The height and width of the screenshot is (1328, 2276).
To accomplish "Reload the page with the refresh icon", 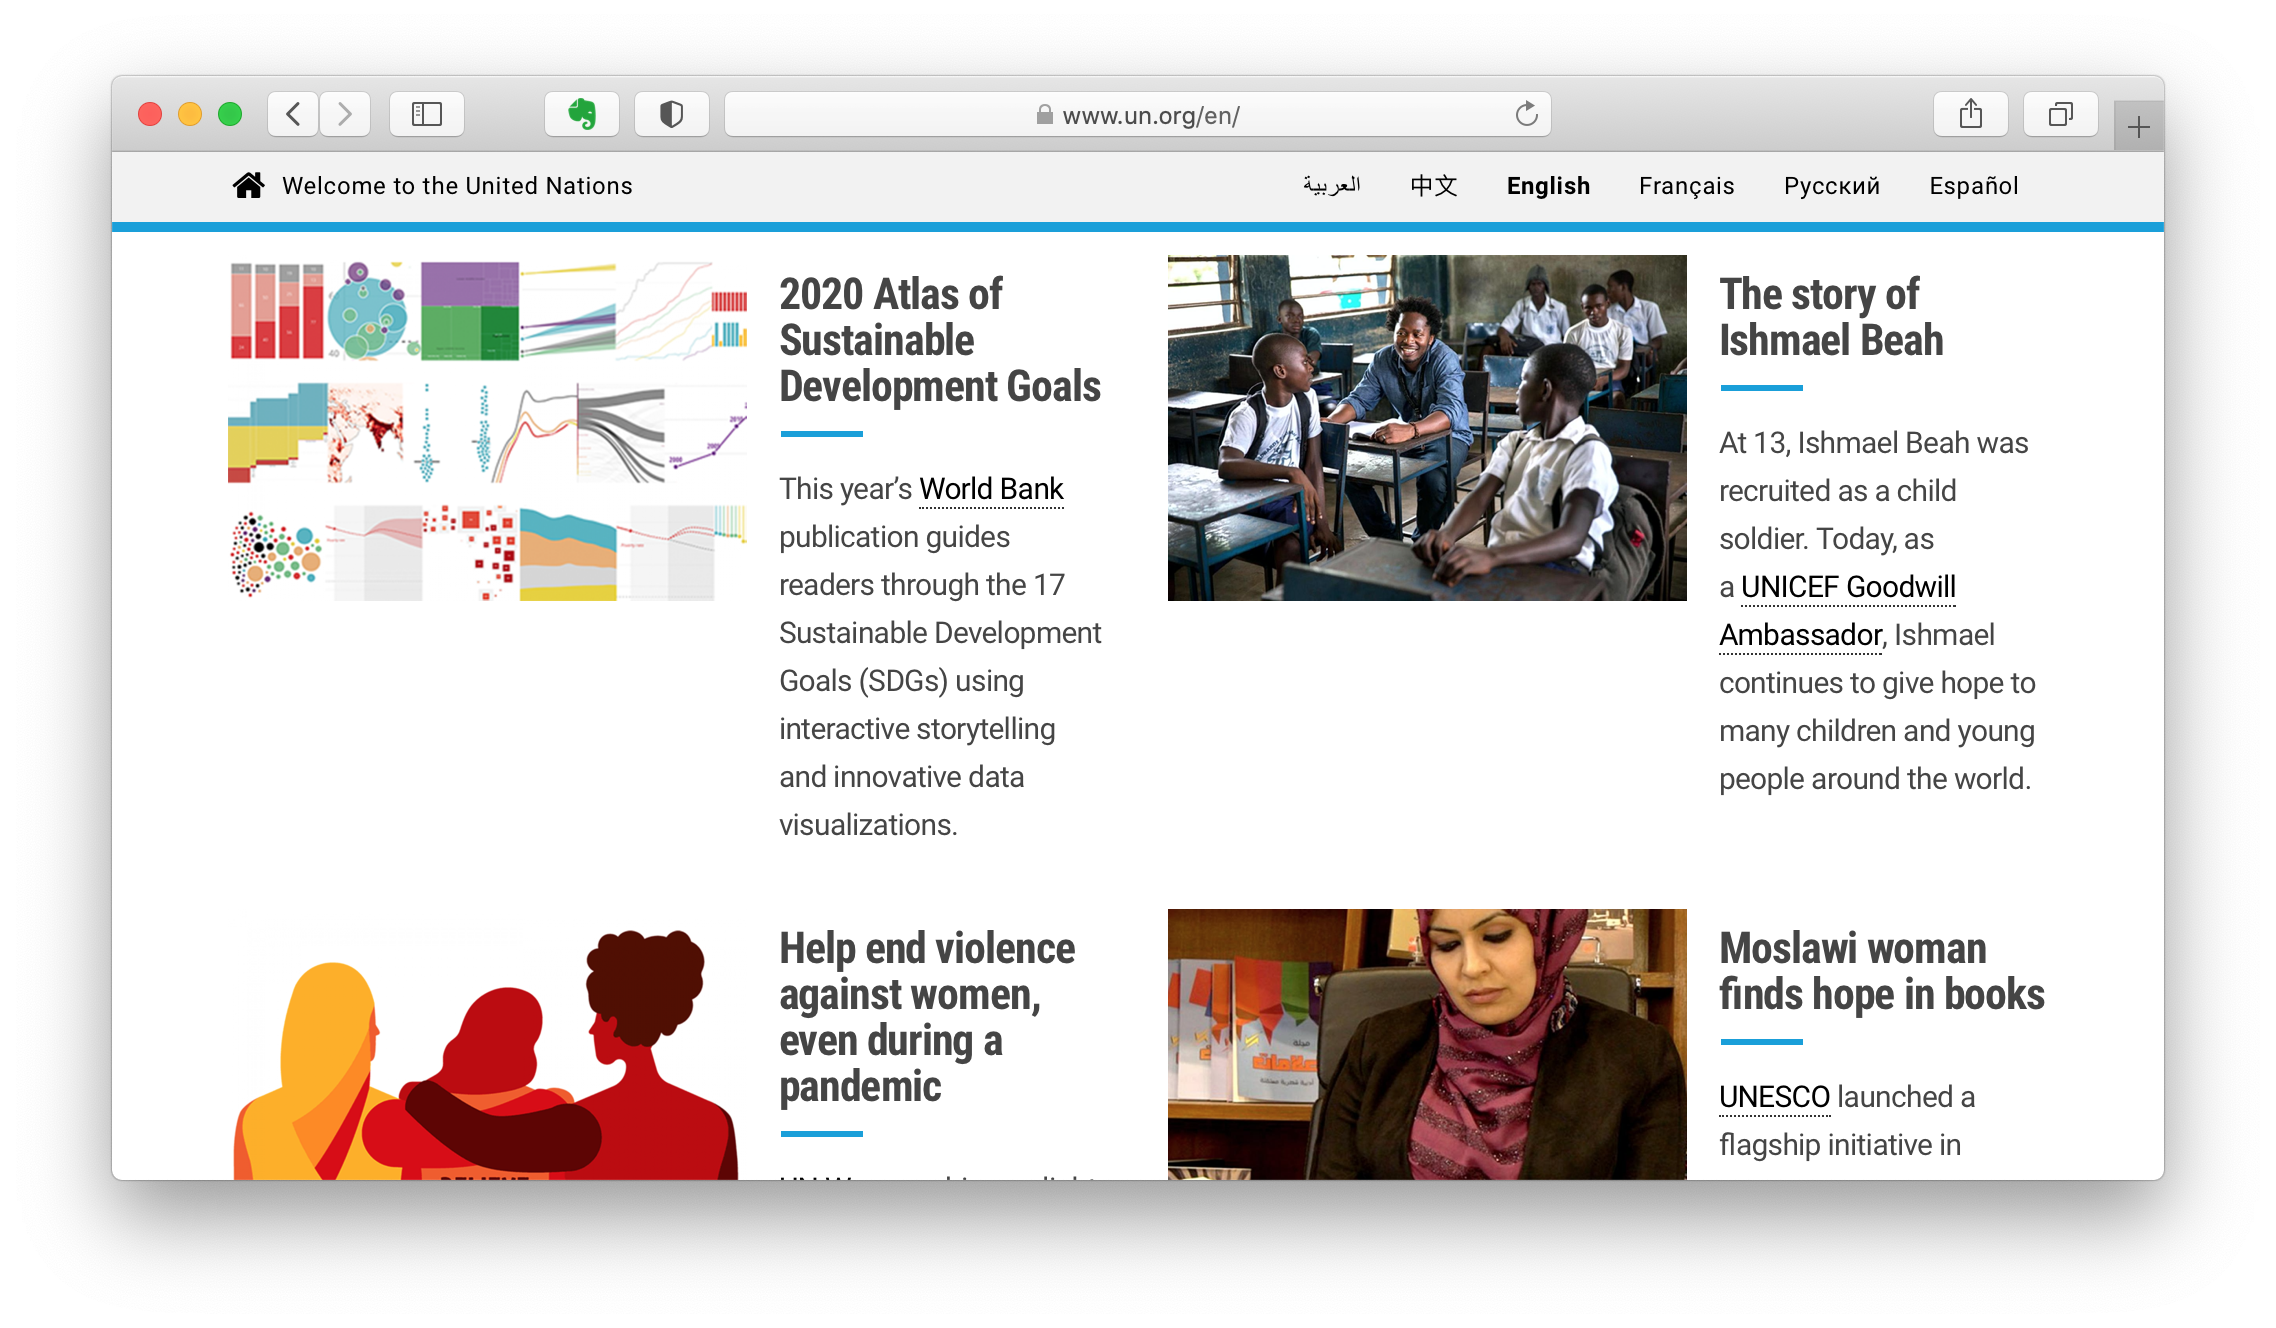I will click(1526, 114).
